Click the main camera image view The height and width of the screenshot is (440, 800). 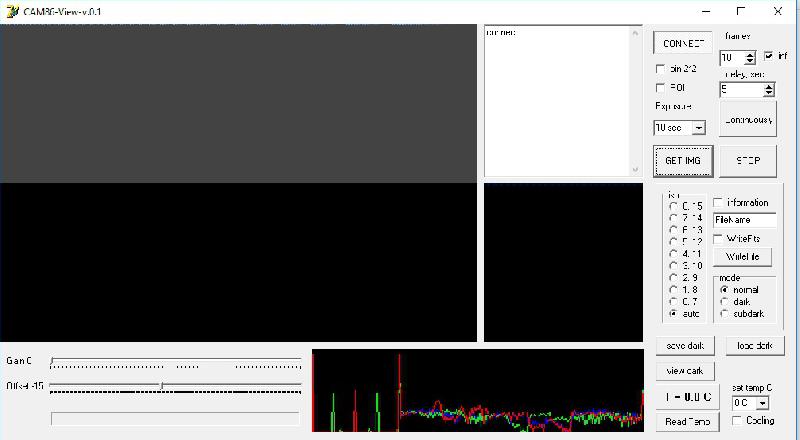click(x=238, y=183)
